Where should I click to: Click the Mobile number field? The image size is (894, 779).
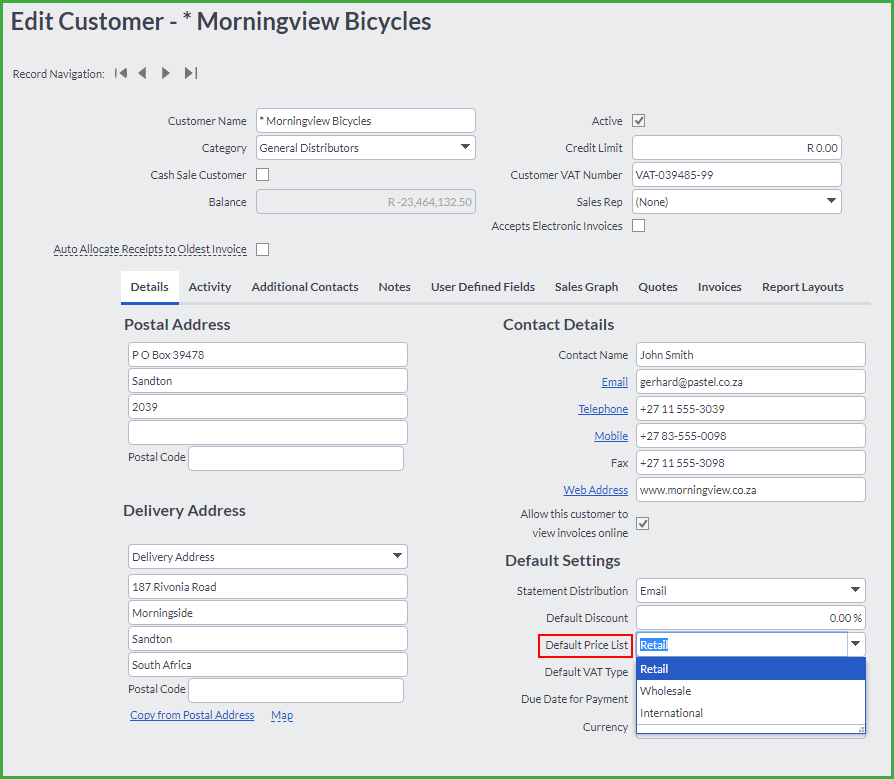click(750, 436)
